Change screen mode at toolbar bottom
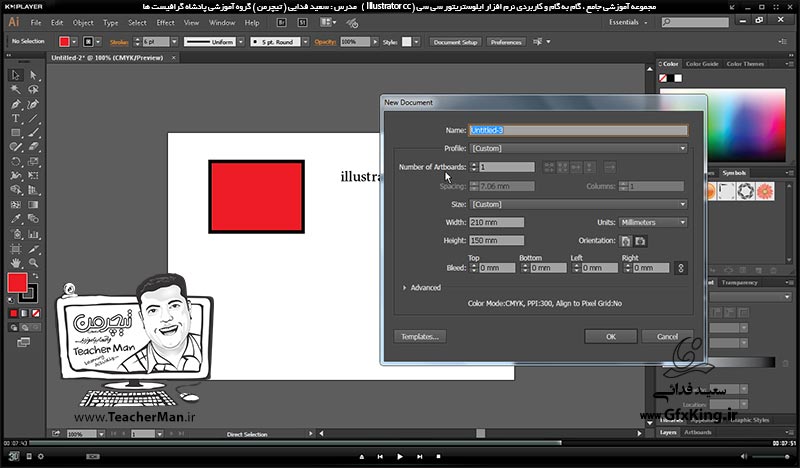Viewport: 800px width, 468px height. 23,342
